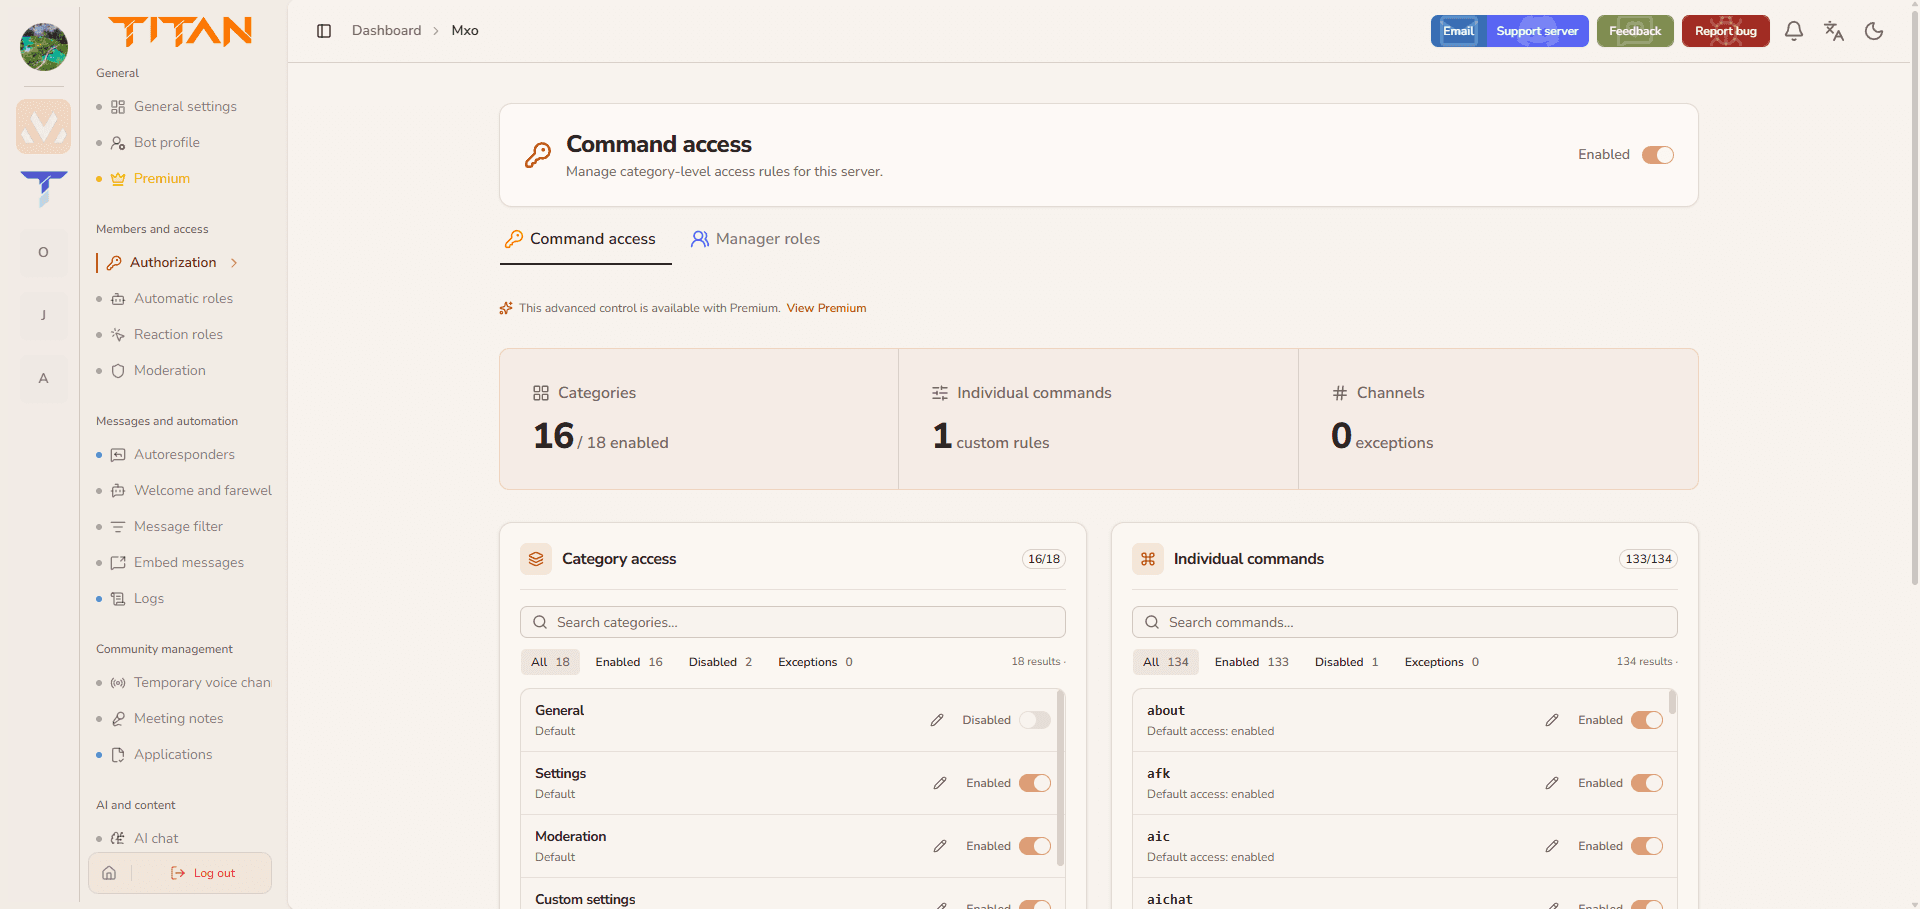Expand the Authorization submenu chevron

[234, 263]
